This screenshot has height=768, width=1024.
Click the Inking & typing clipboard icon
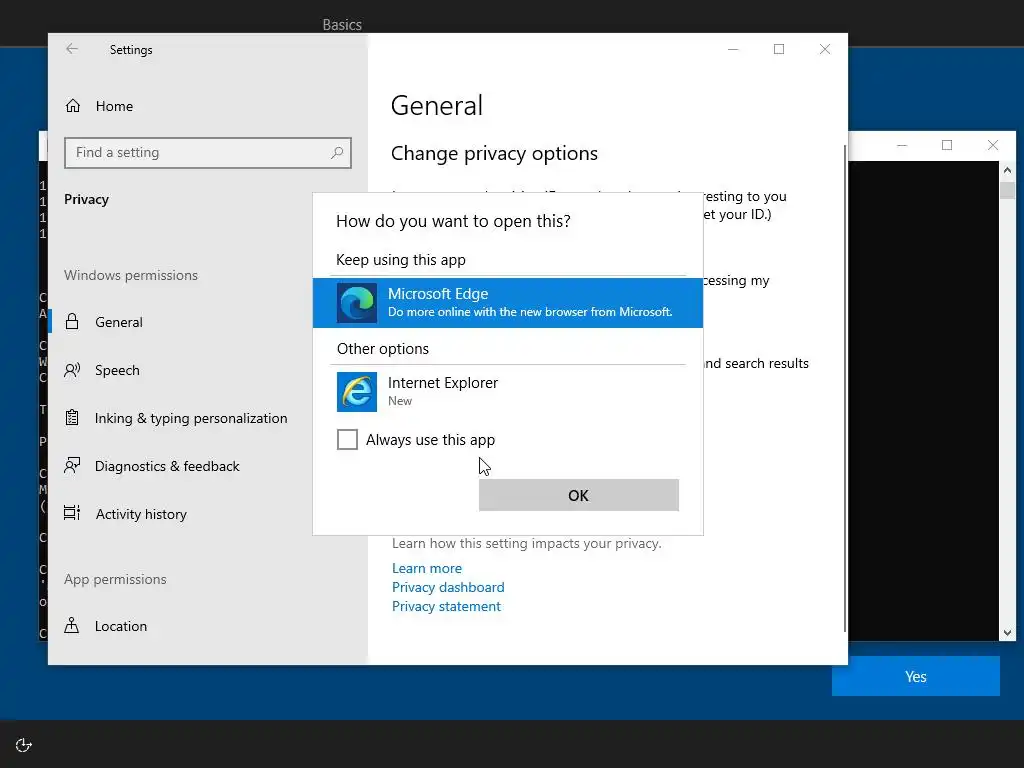point(72,418)
